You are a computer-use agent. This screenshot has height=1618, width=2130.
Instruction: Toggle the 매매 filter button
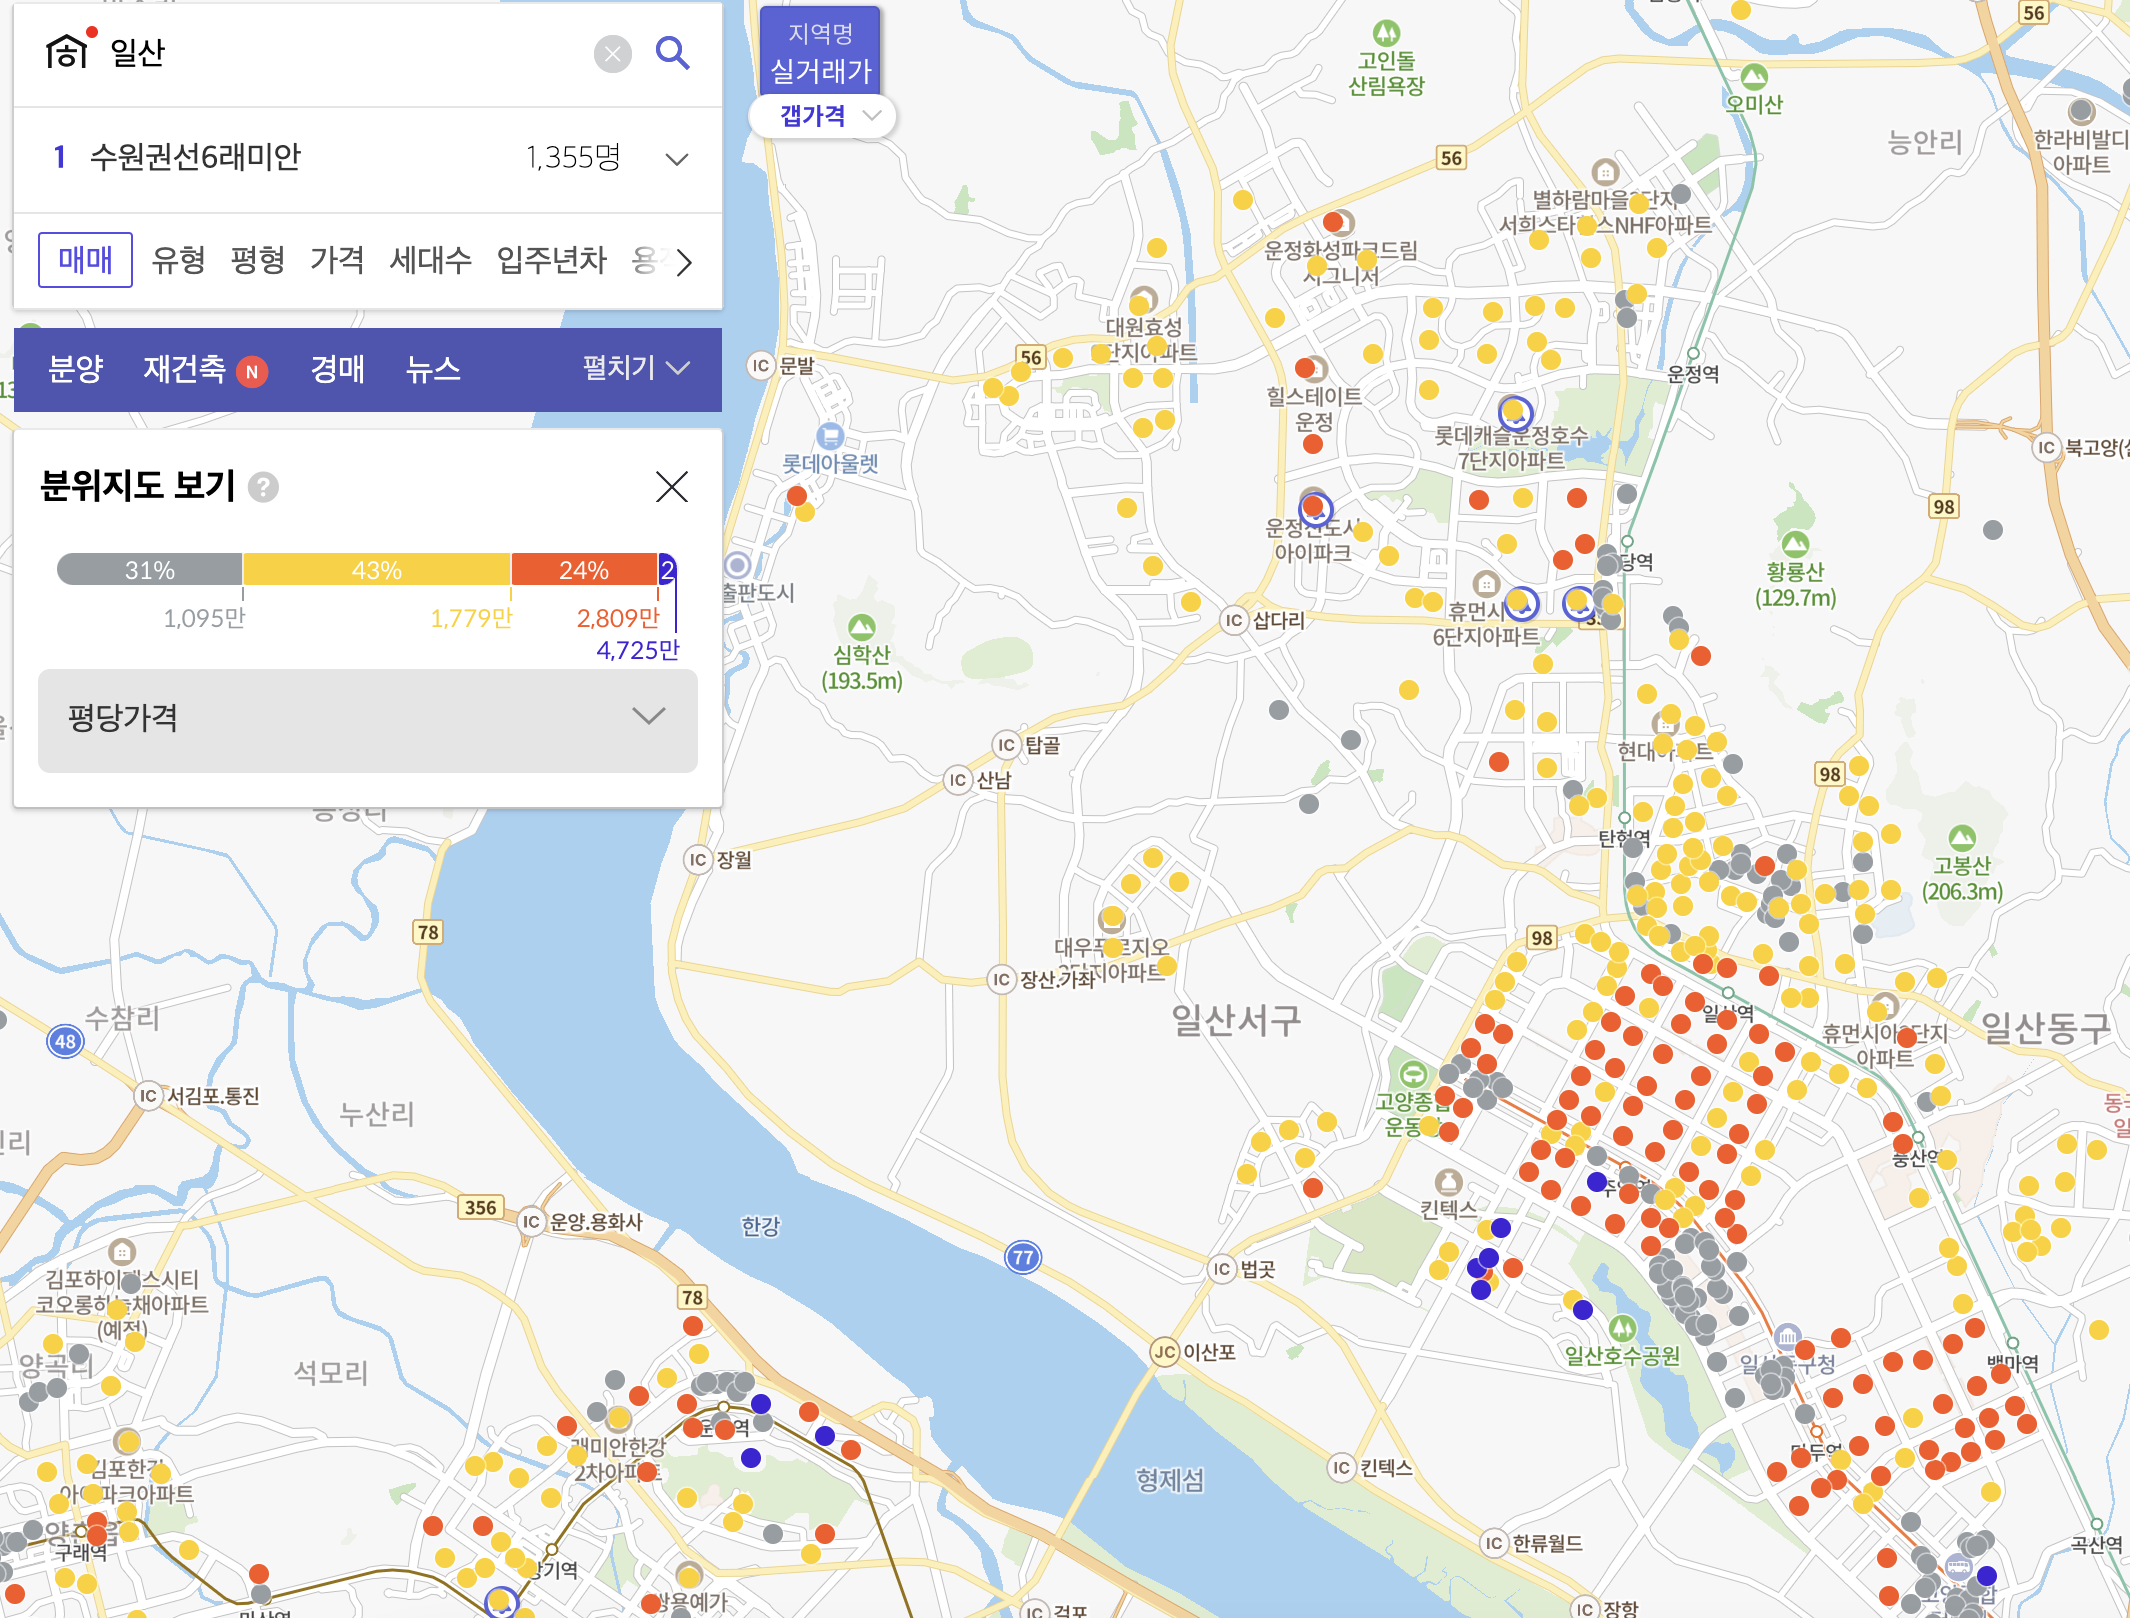click(85, 260)
